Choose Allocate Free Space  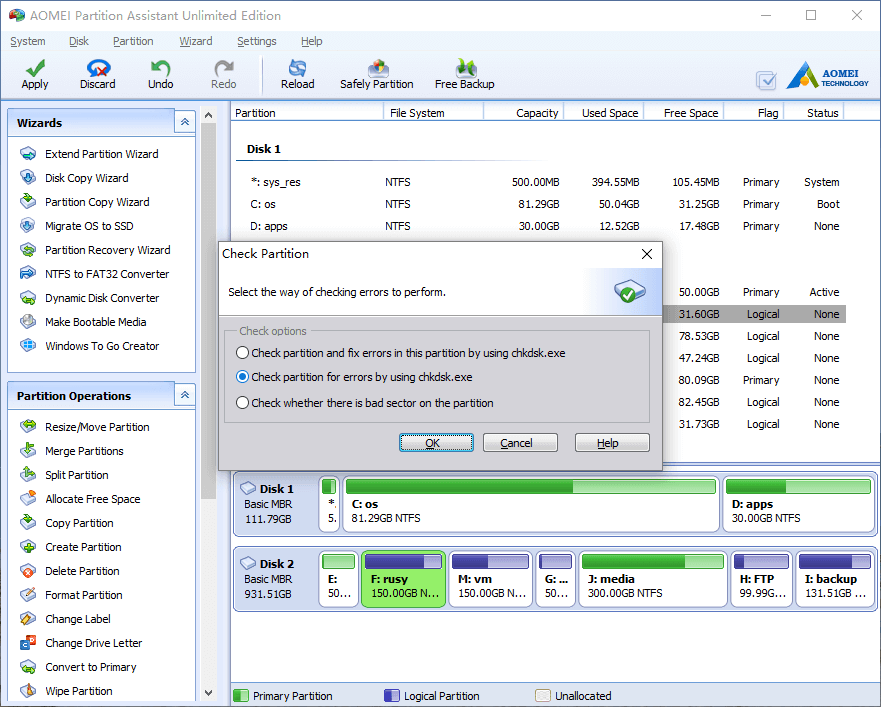click(x=92, y=499)
